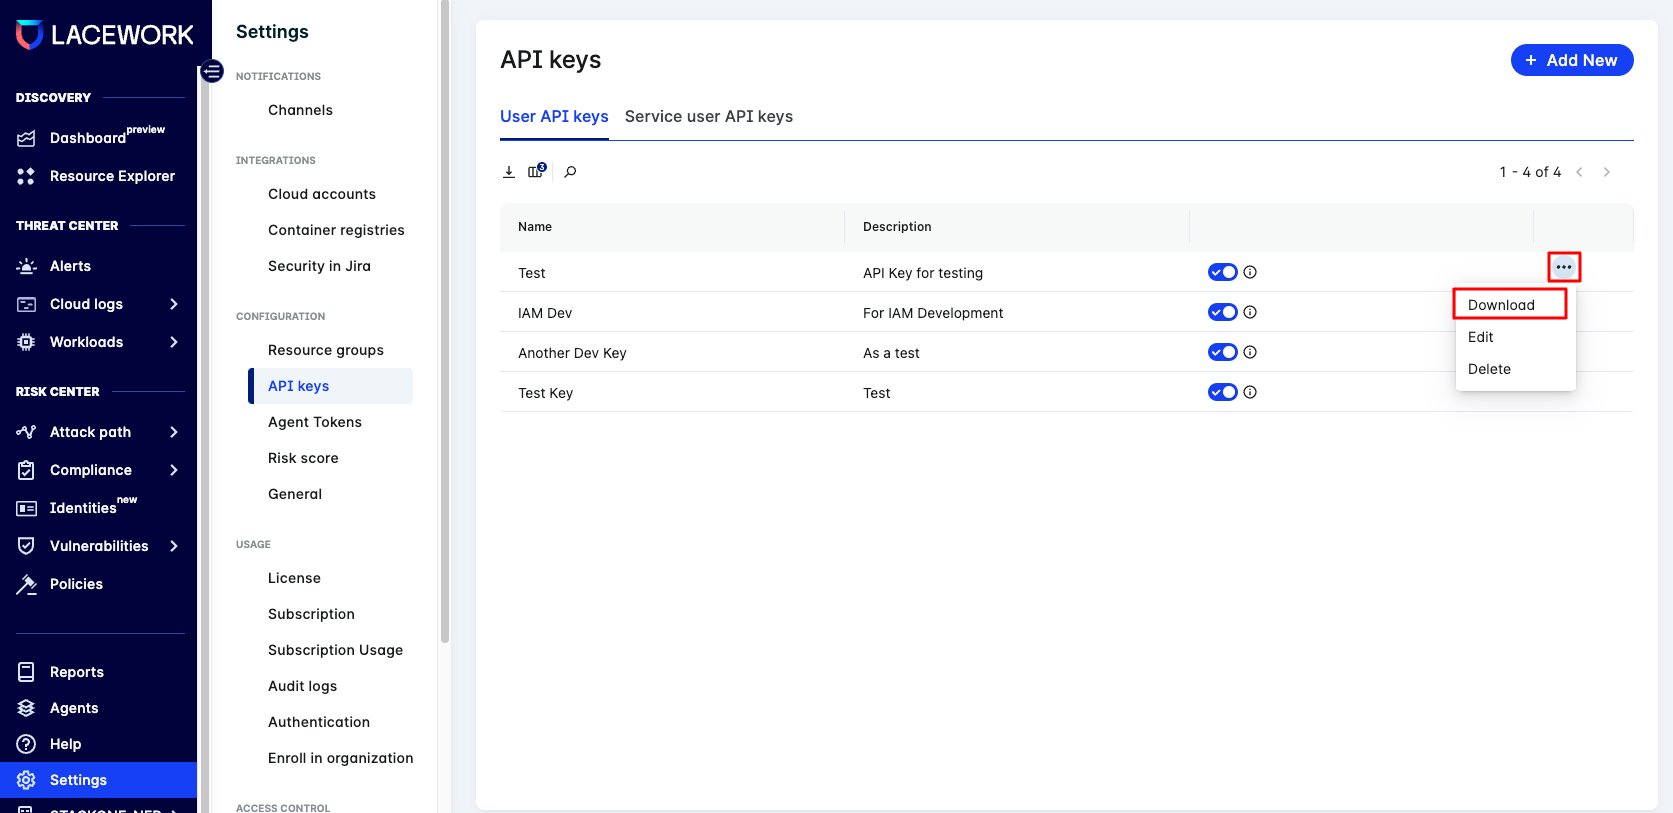This screenshot has height=813, width=1673.
Task: Go to the next page arrow
Action: pyautogui.click(x=1607, y=172)
